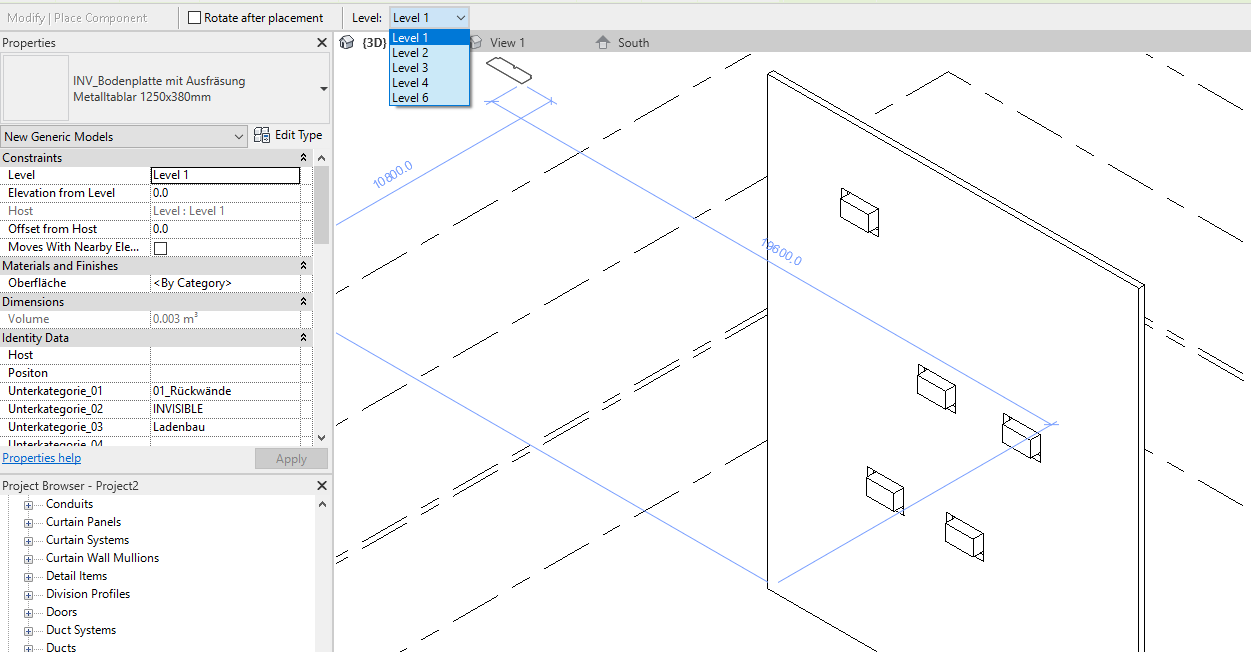1251x652 pixels.
Task: Open the Properties help link
Action: click(41, 457)
